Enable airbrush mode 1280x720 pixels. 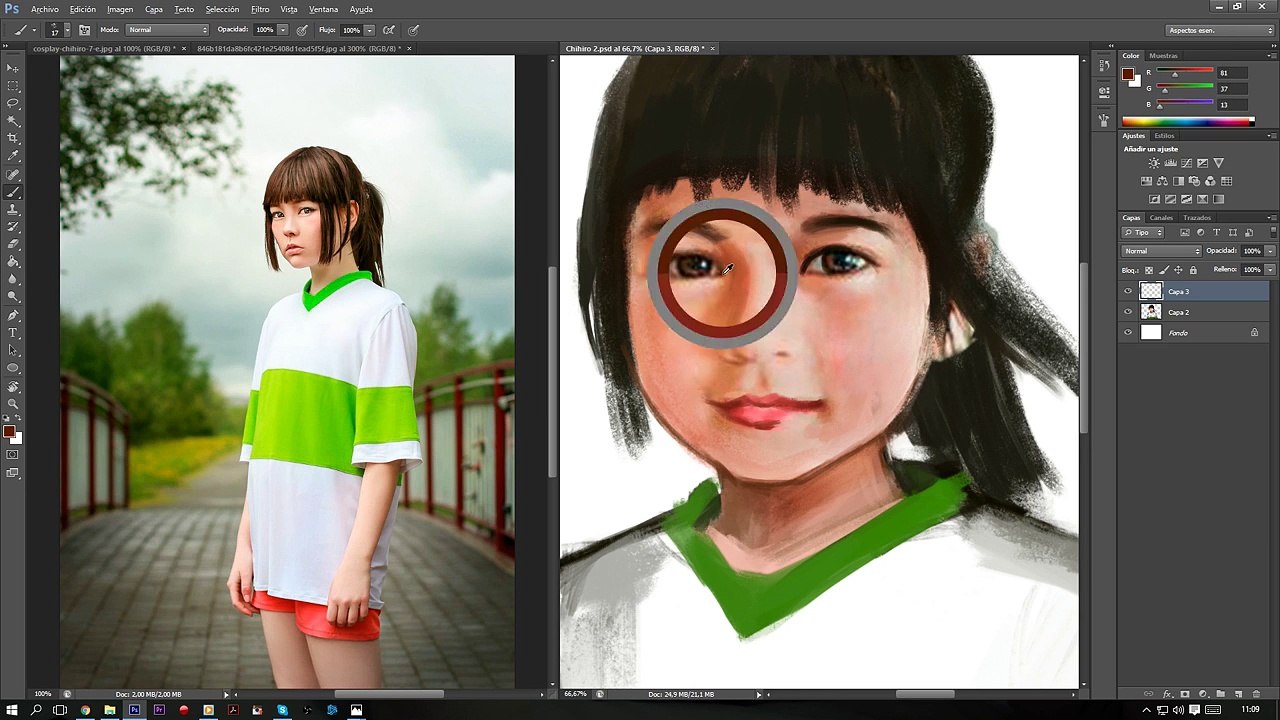388,30
